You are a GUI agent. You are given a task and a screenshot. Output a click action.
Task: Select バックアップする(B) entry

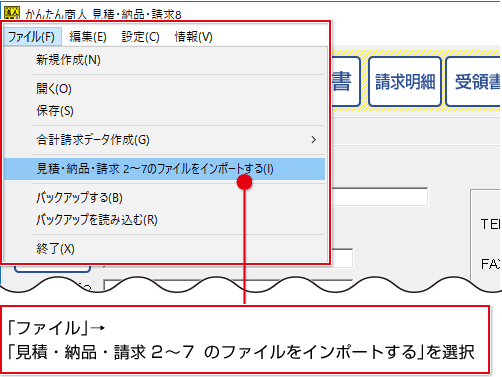tap(165, 198)
